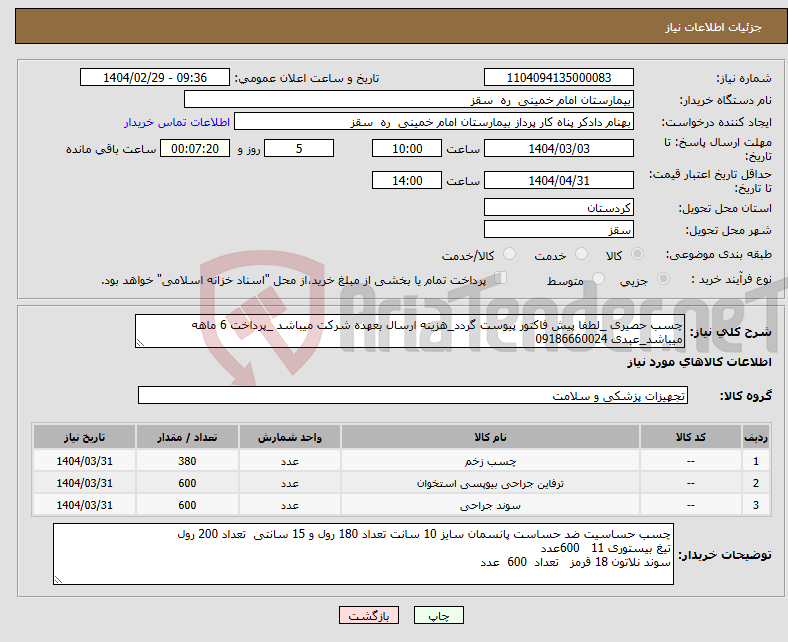
Task: Click the request creator name field
Action: (434, 122)
